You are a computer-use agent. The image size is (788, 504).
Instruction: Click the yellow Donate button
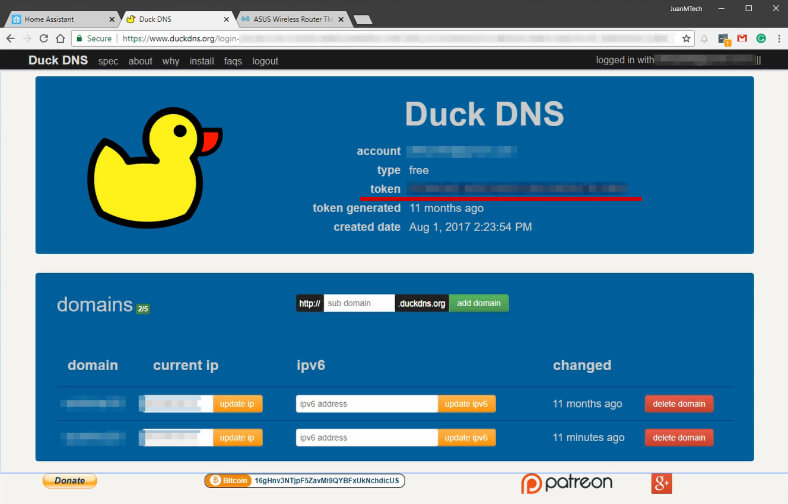click(x=70, y=481)
